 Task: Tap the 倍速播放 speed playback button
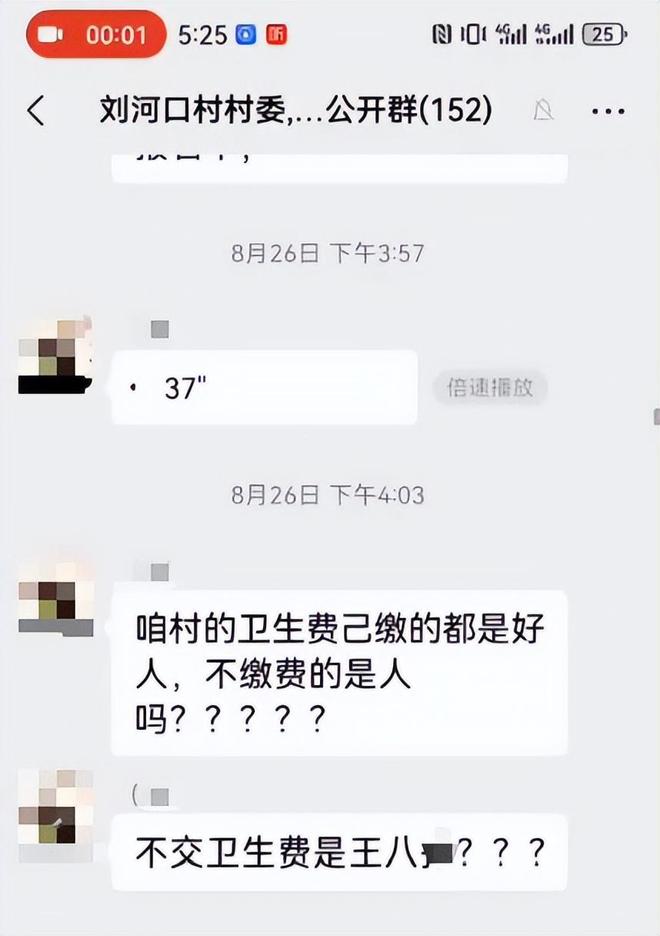click(490, 388)
